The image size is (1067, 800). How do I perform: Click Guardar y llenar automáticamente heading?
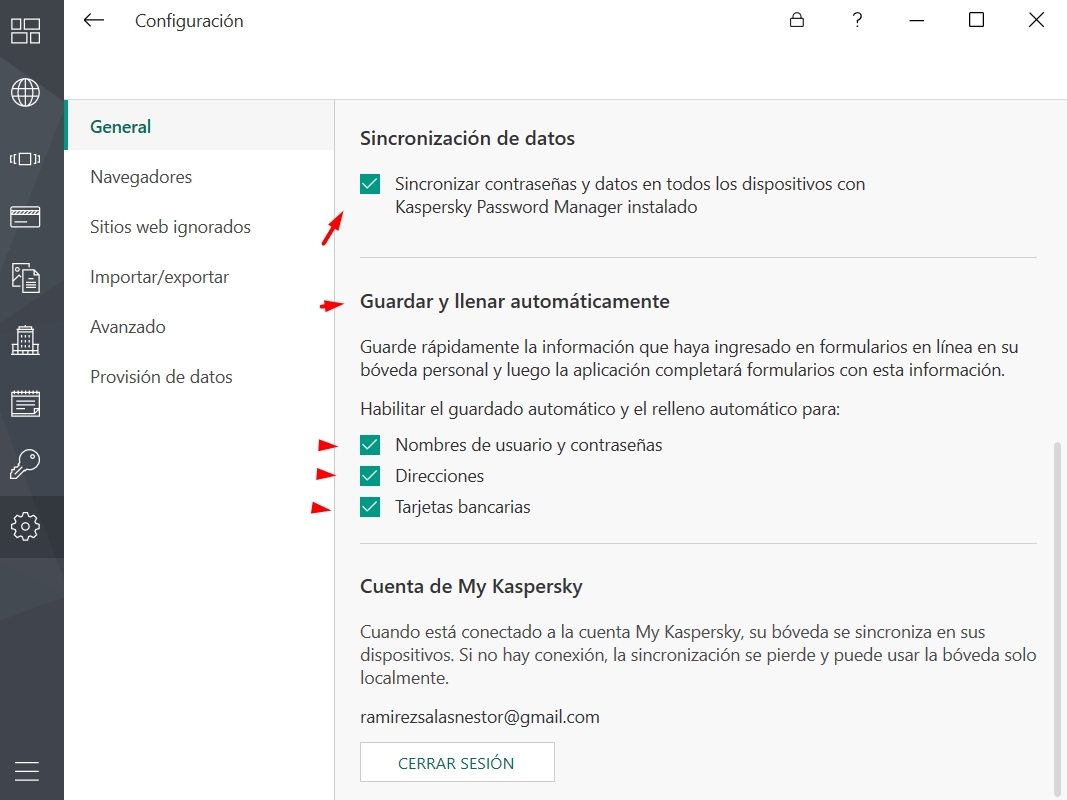[x=515, y=301]
